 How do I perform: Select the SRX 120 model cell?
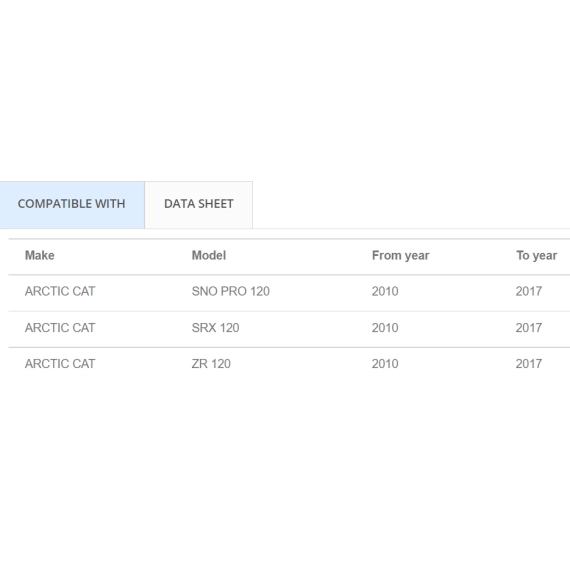215,328
